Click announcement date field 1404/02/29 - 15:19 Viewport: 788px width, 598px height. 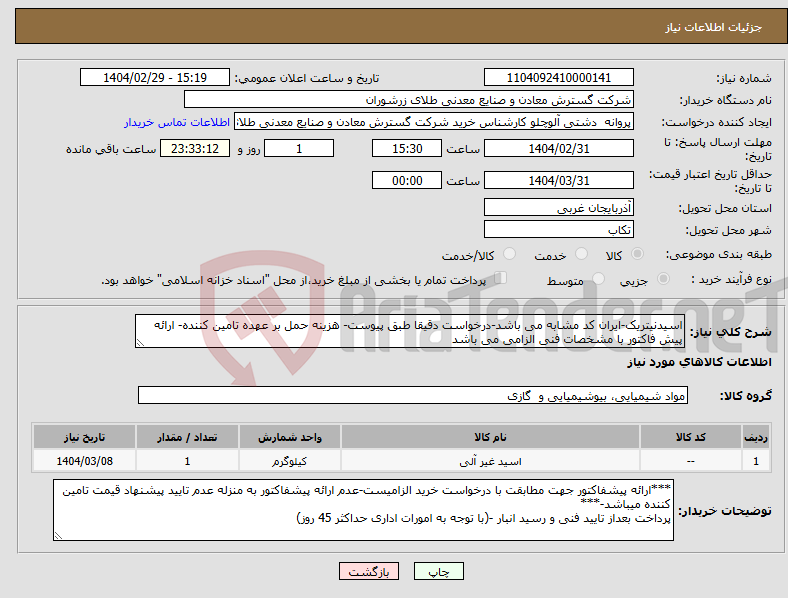point(155,77)
